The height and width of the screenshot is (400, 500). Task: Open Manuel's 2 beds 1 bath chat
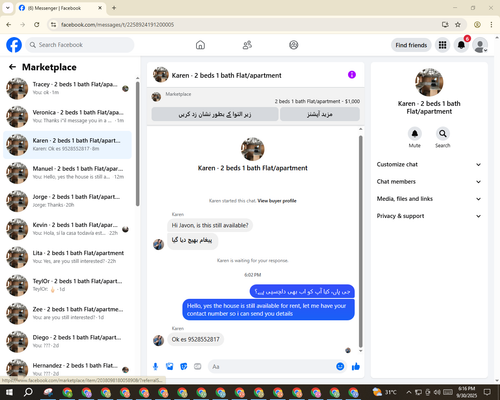coord(68,173)
